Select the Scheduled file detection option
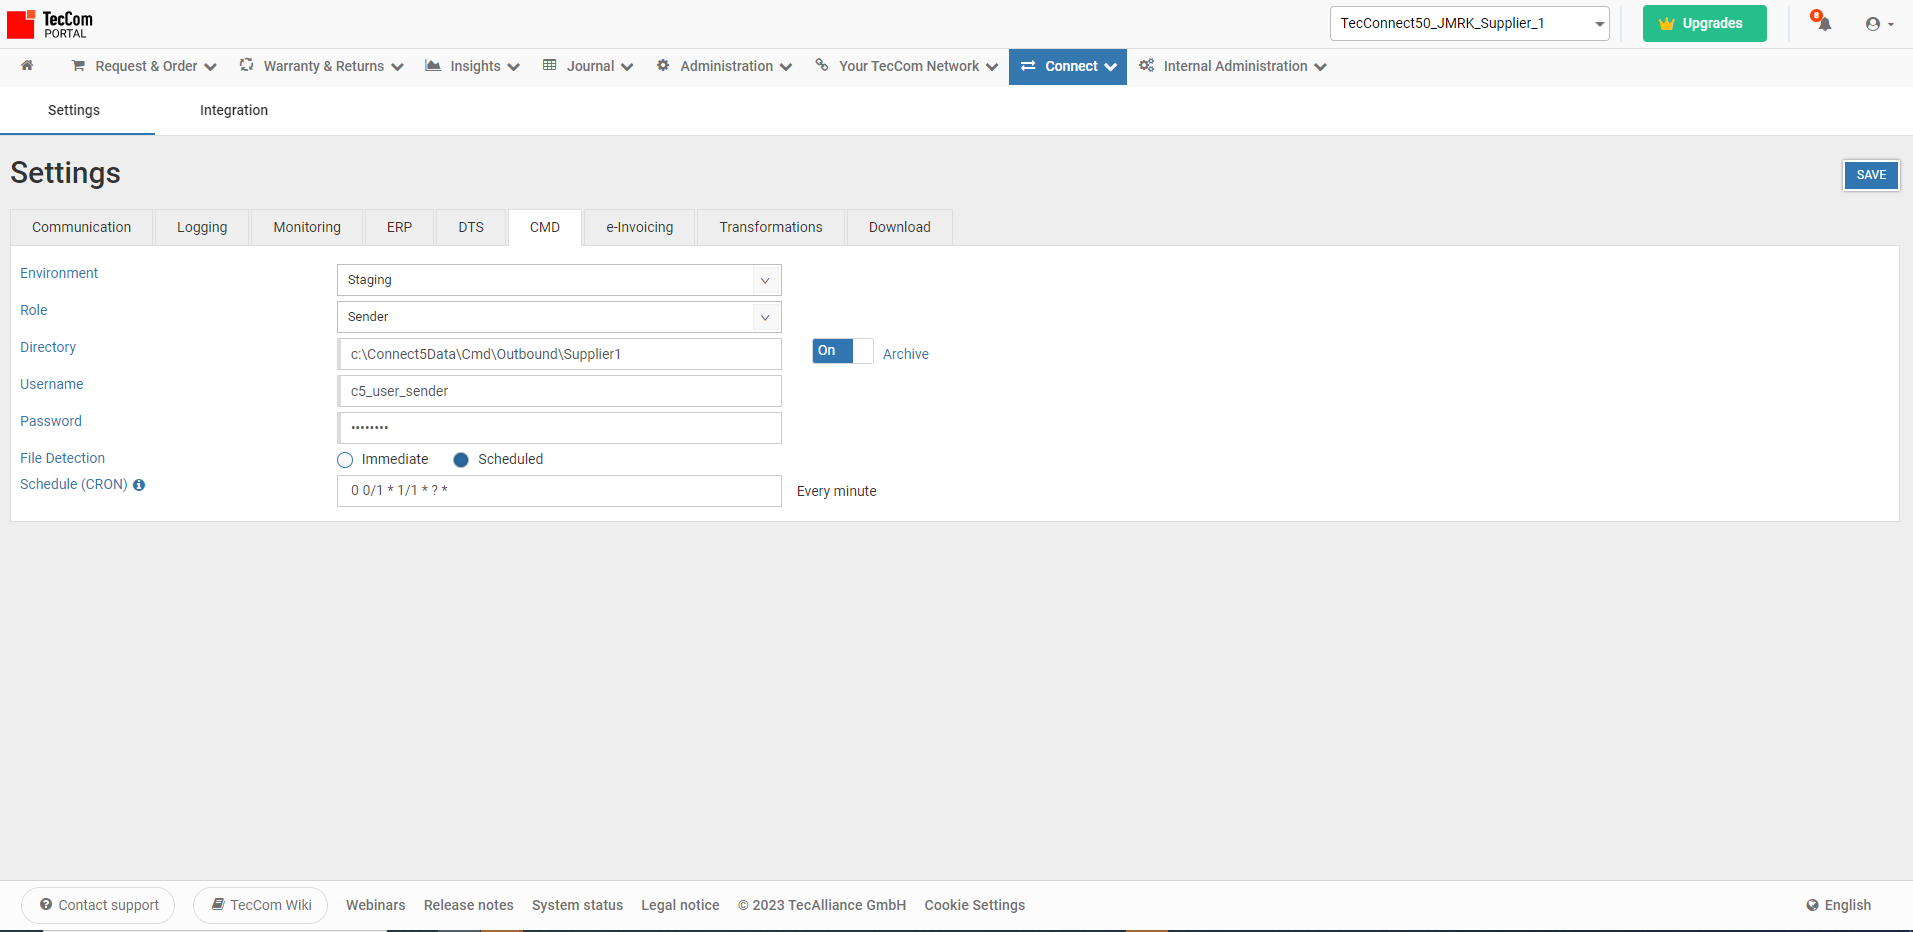This screenshot has width=1913, height=932. 461,460
